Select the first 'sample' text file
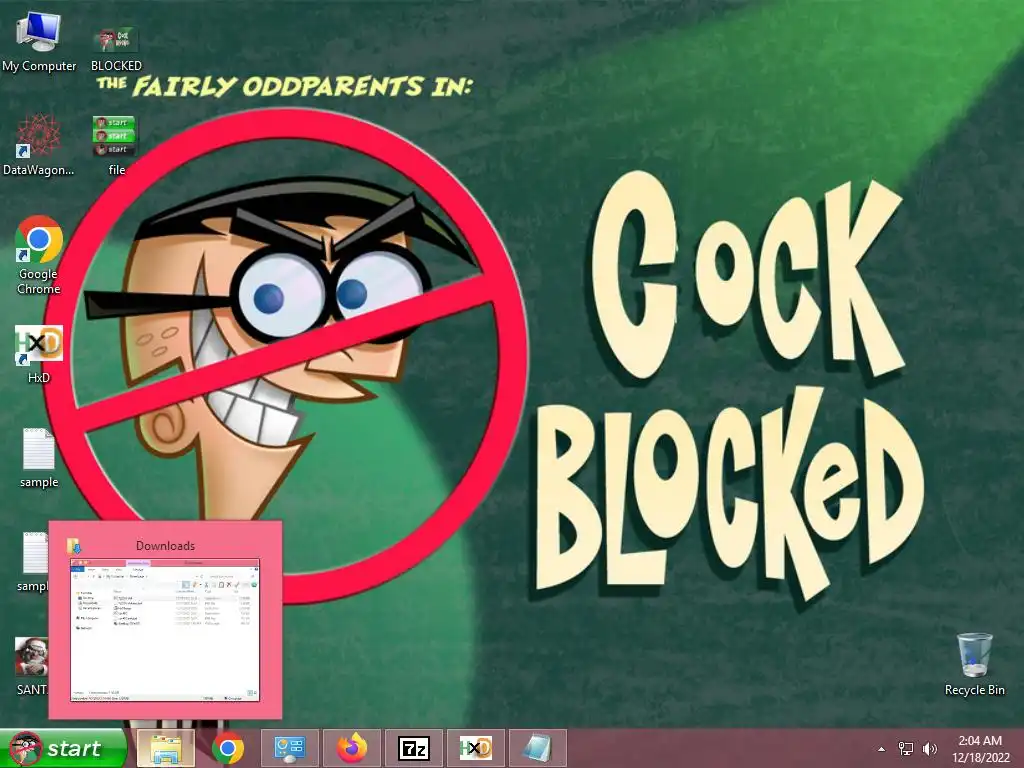This screenshot has width=1024, height=768. coord(39,457)
